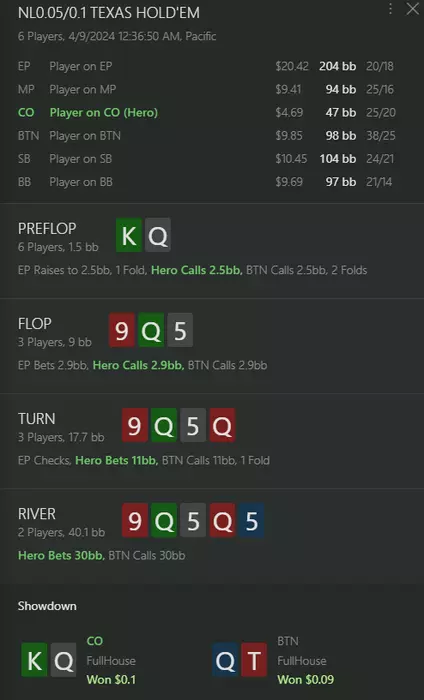Select BTN's red Ten showdown card

click(x=254, y=660)
